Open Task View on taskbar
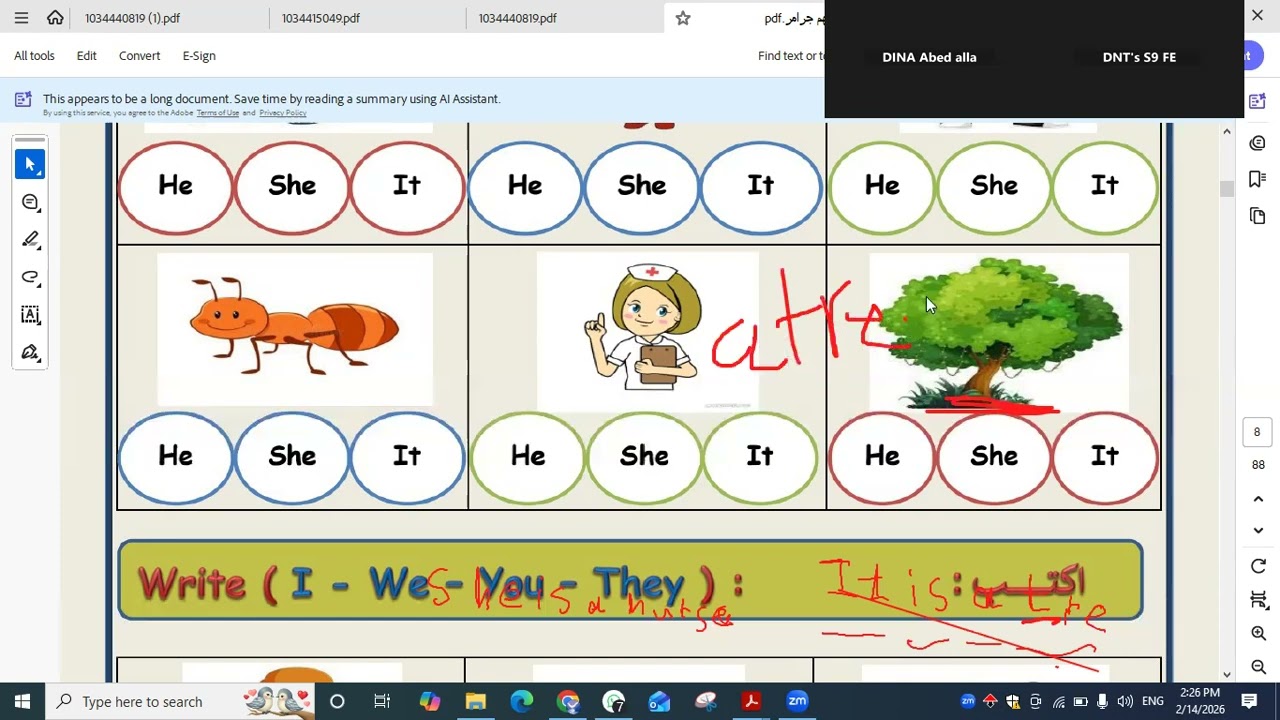 click(x=382, y=701)
